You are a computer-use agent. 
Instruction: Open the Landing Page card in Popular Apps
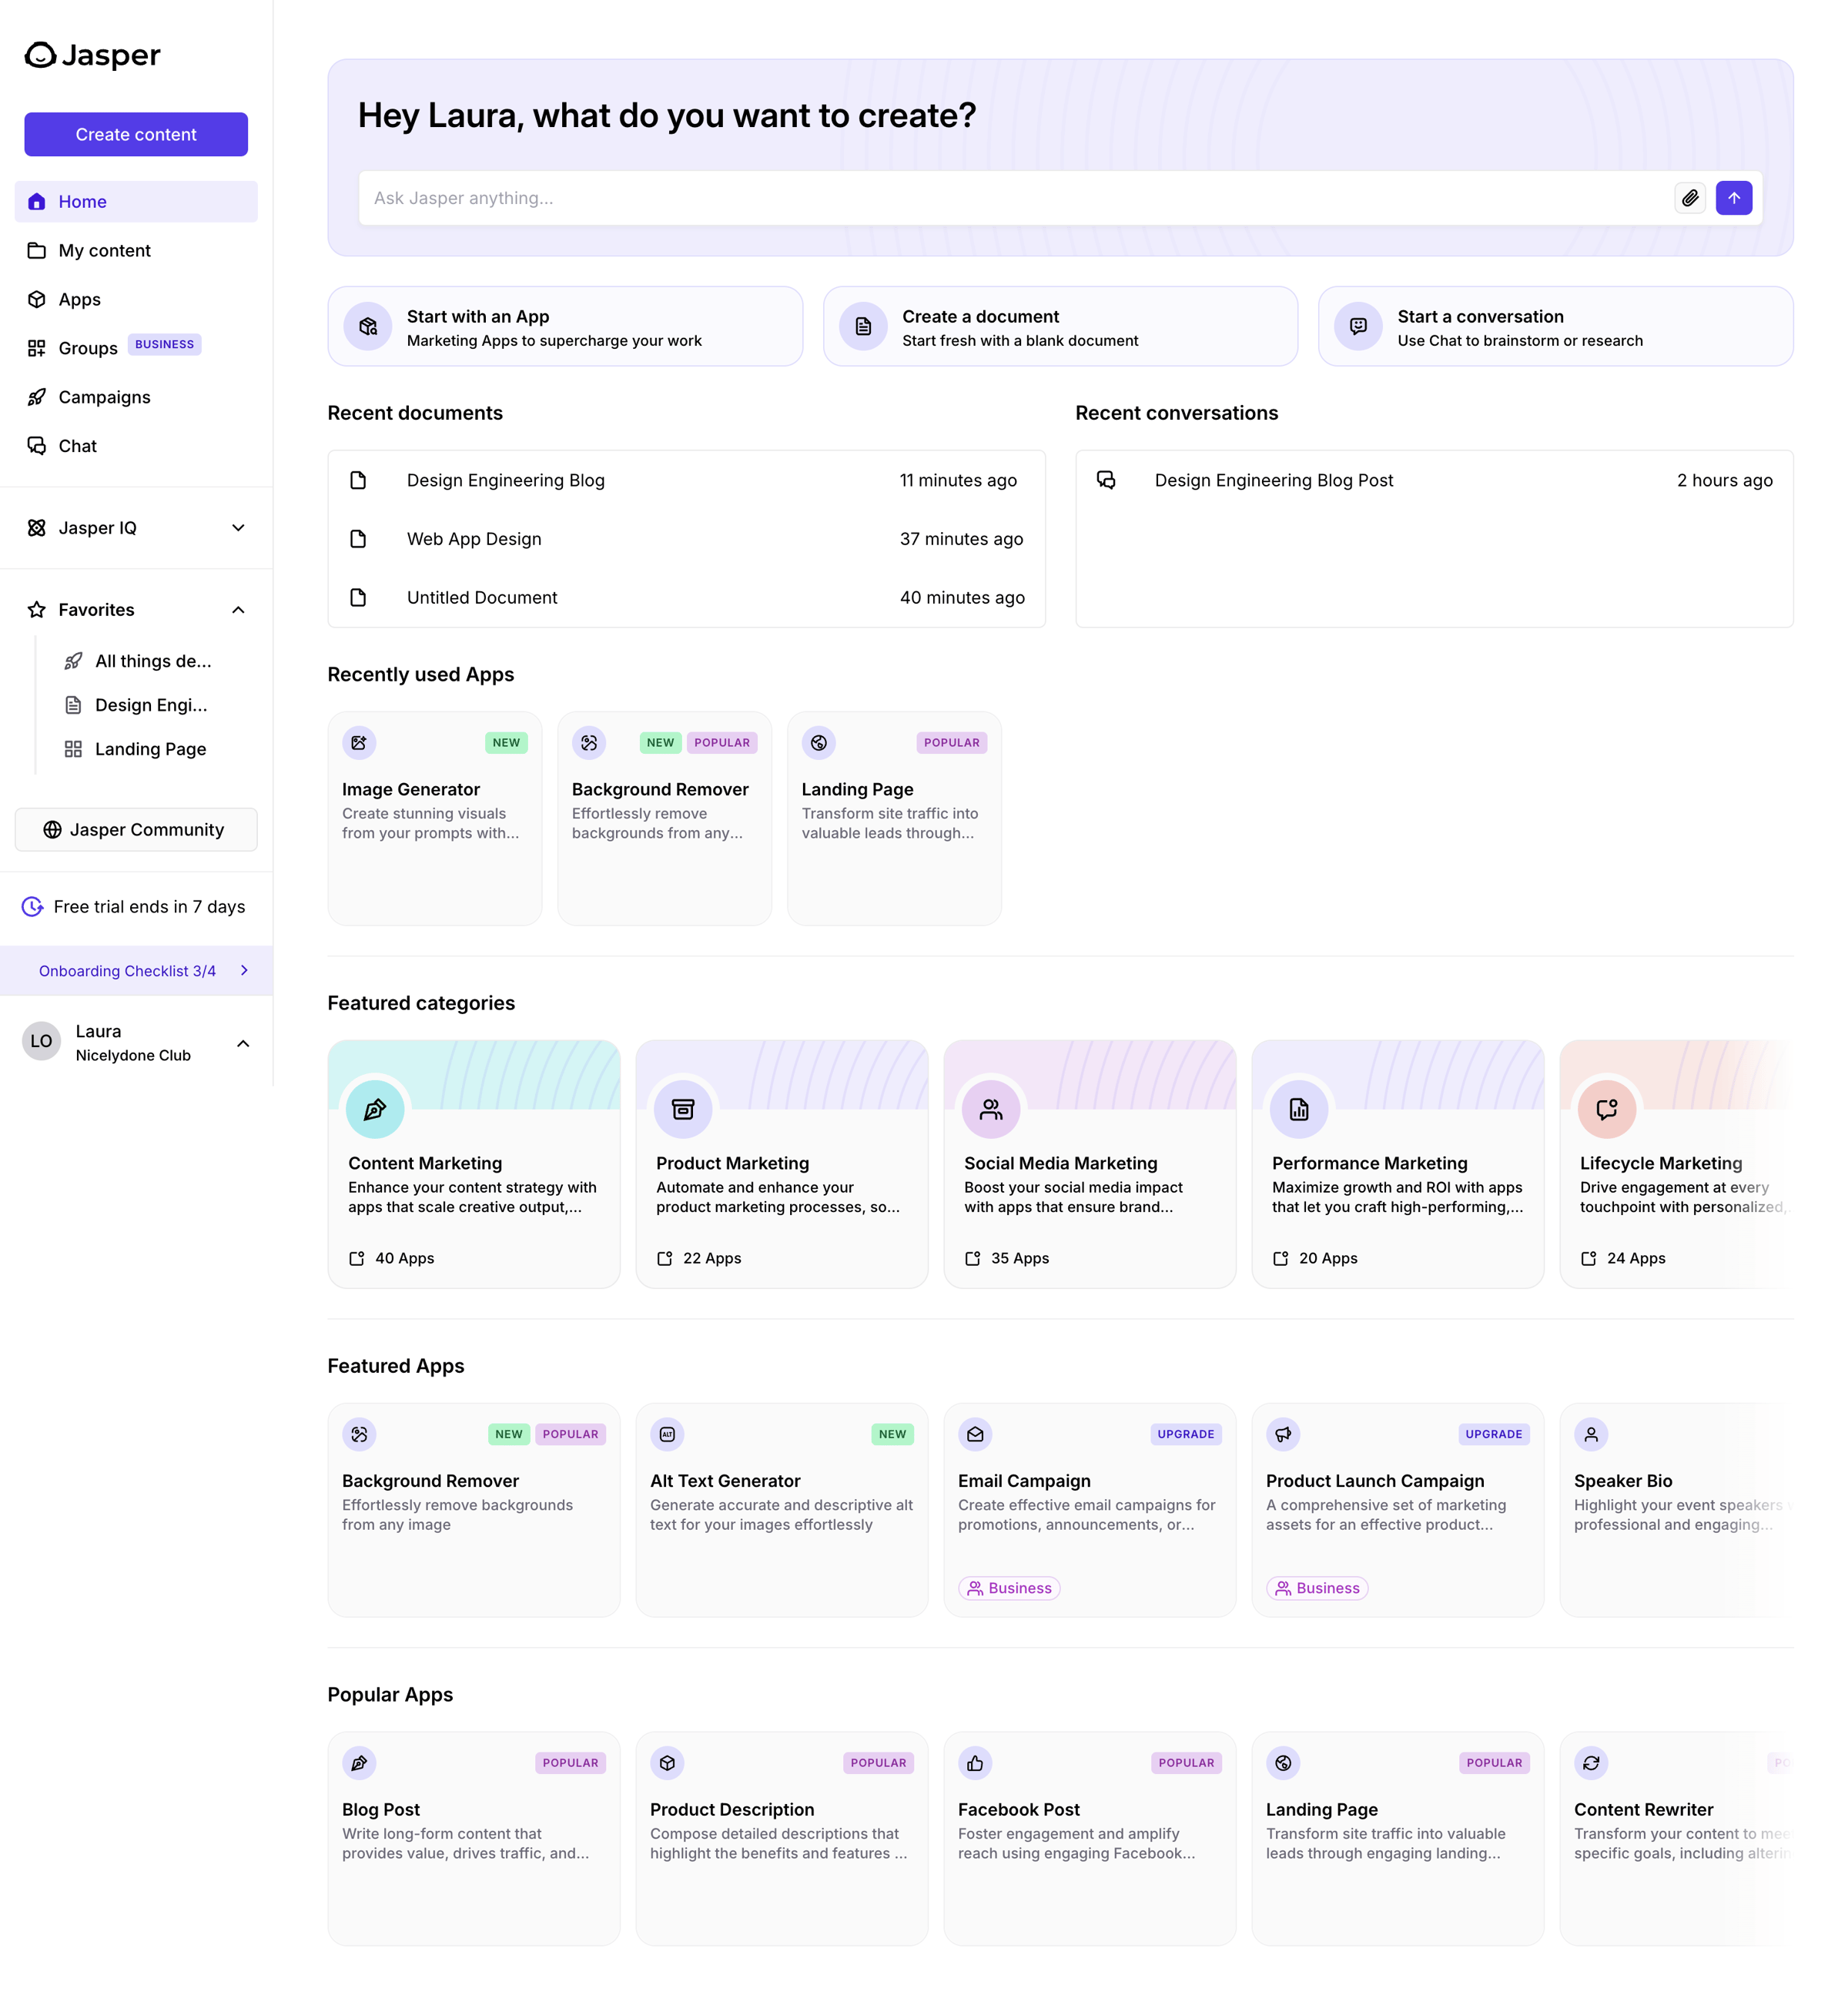[x=1398, y=1839]
